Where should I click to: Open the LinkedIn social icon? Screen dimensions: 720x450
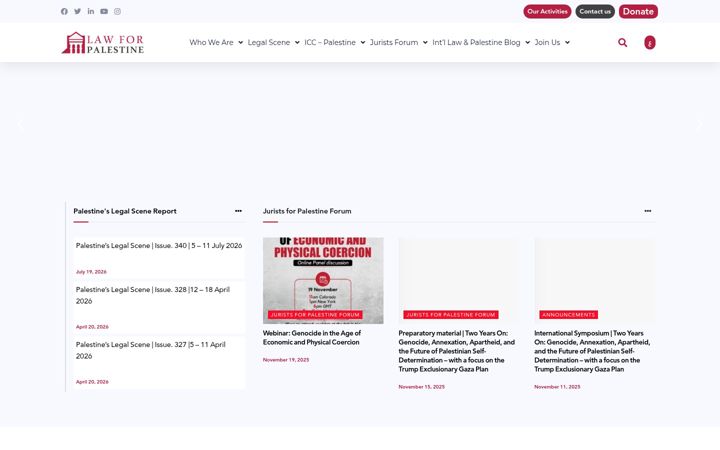91,11
